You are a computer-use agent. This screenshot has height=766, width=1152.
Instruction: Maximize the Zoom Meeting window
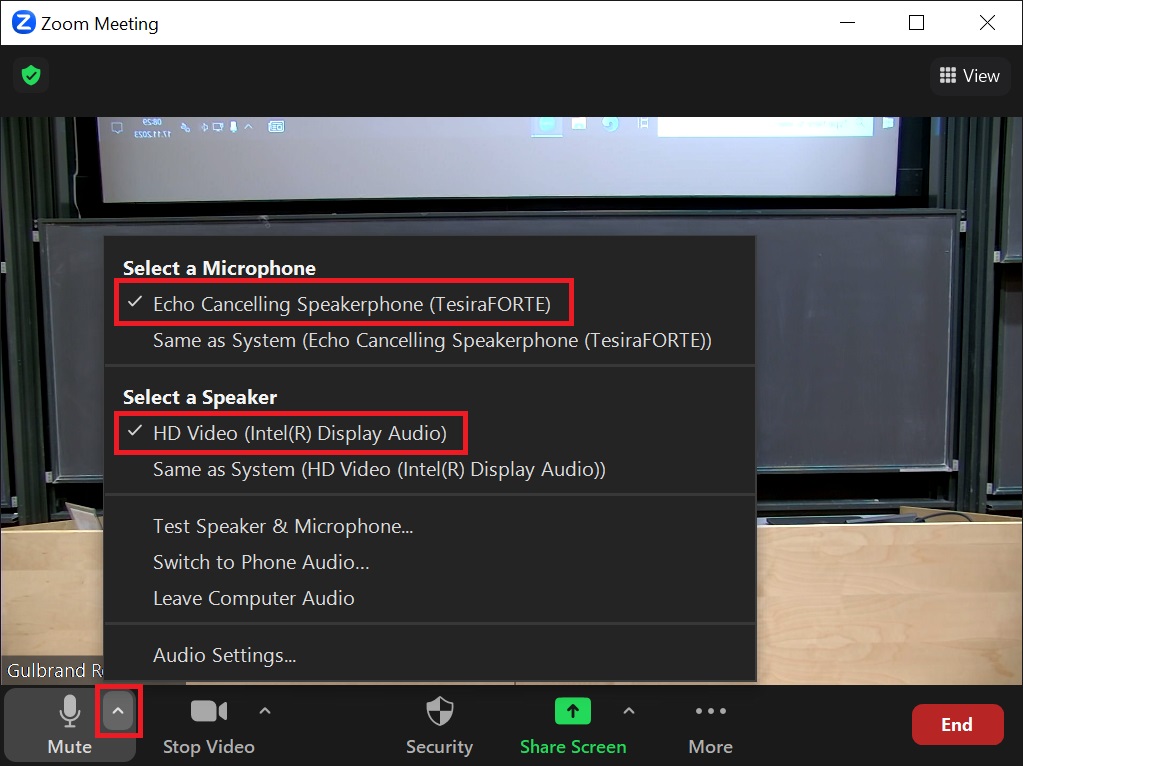(916, 23)
